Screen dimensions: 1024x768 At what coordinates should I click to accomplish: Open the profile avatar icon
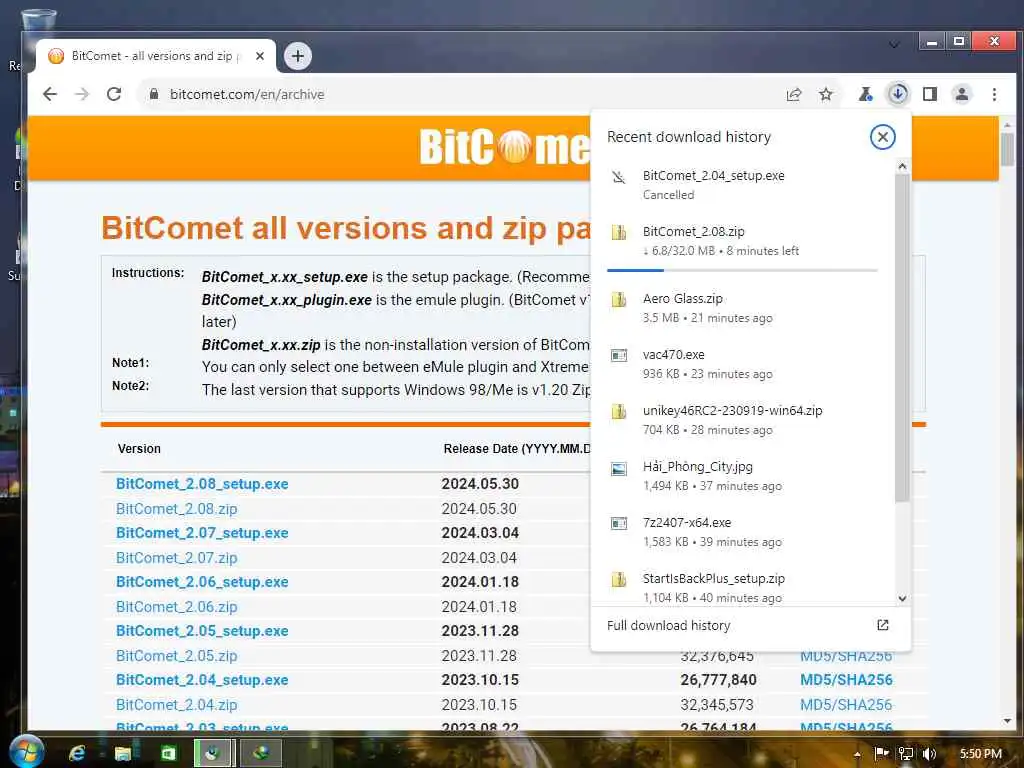coord(961,94)
